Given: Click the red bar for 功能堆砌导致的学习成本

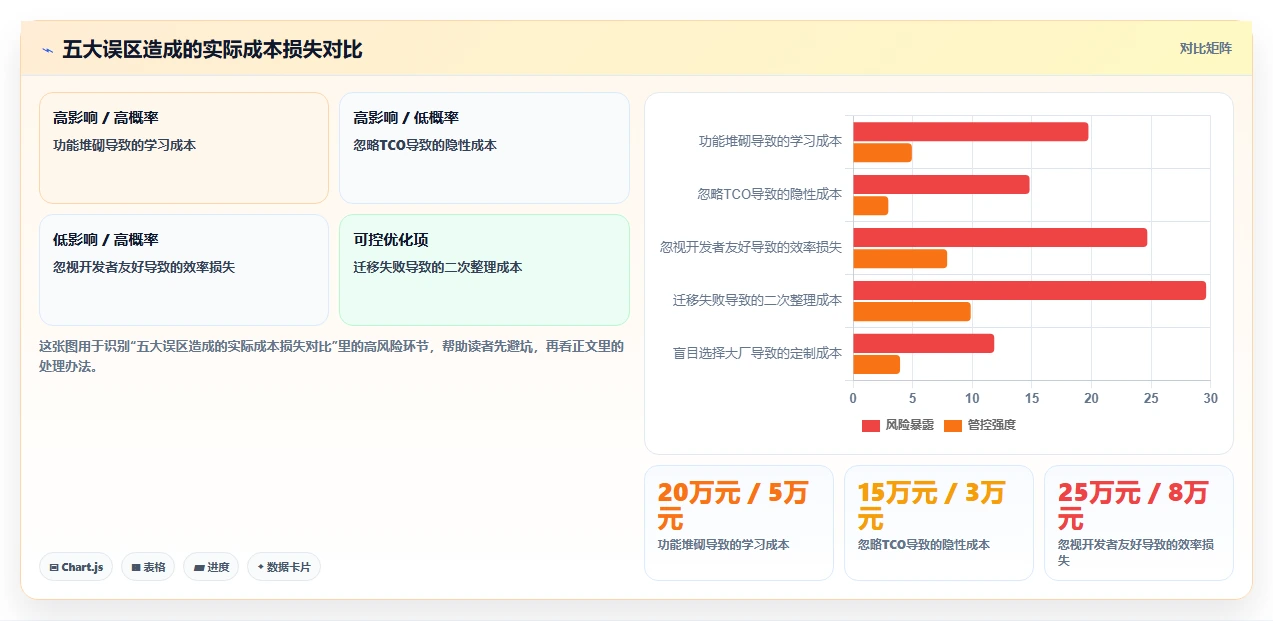Looking at the screenshot, I should (970, 132).
